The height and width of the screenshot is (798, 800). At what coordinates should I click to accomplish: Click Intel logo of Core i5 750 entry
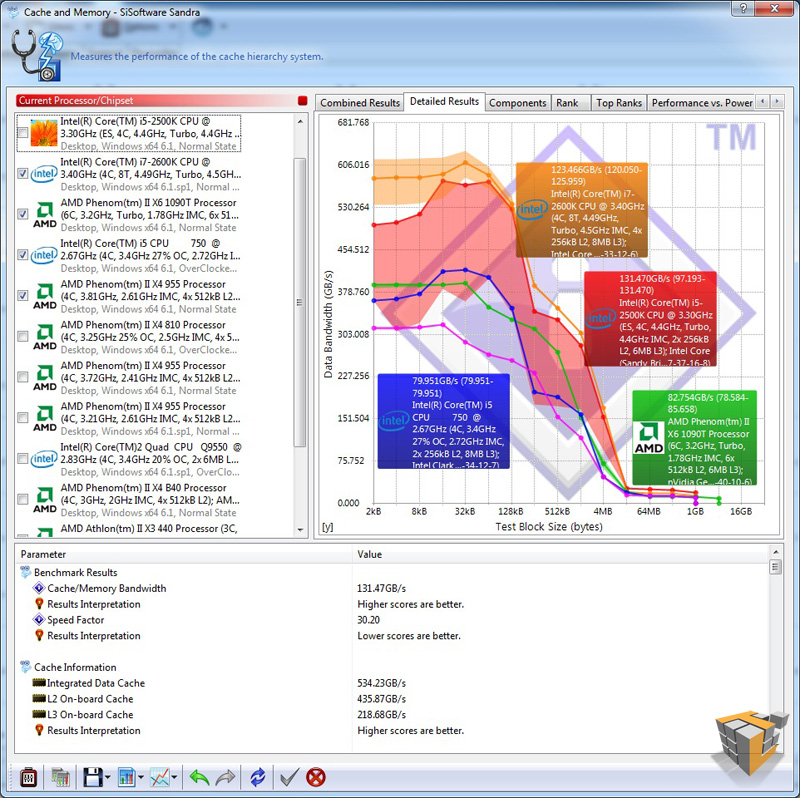(44, 255)
